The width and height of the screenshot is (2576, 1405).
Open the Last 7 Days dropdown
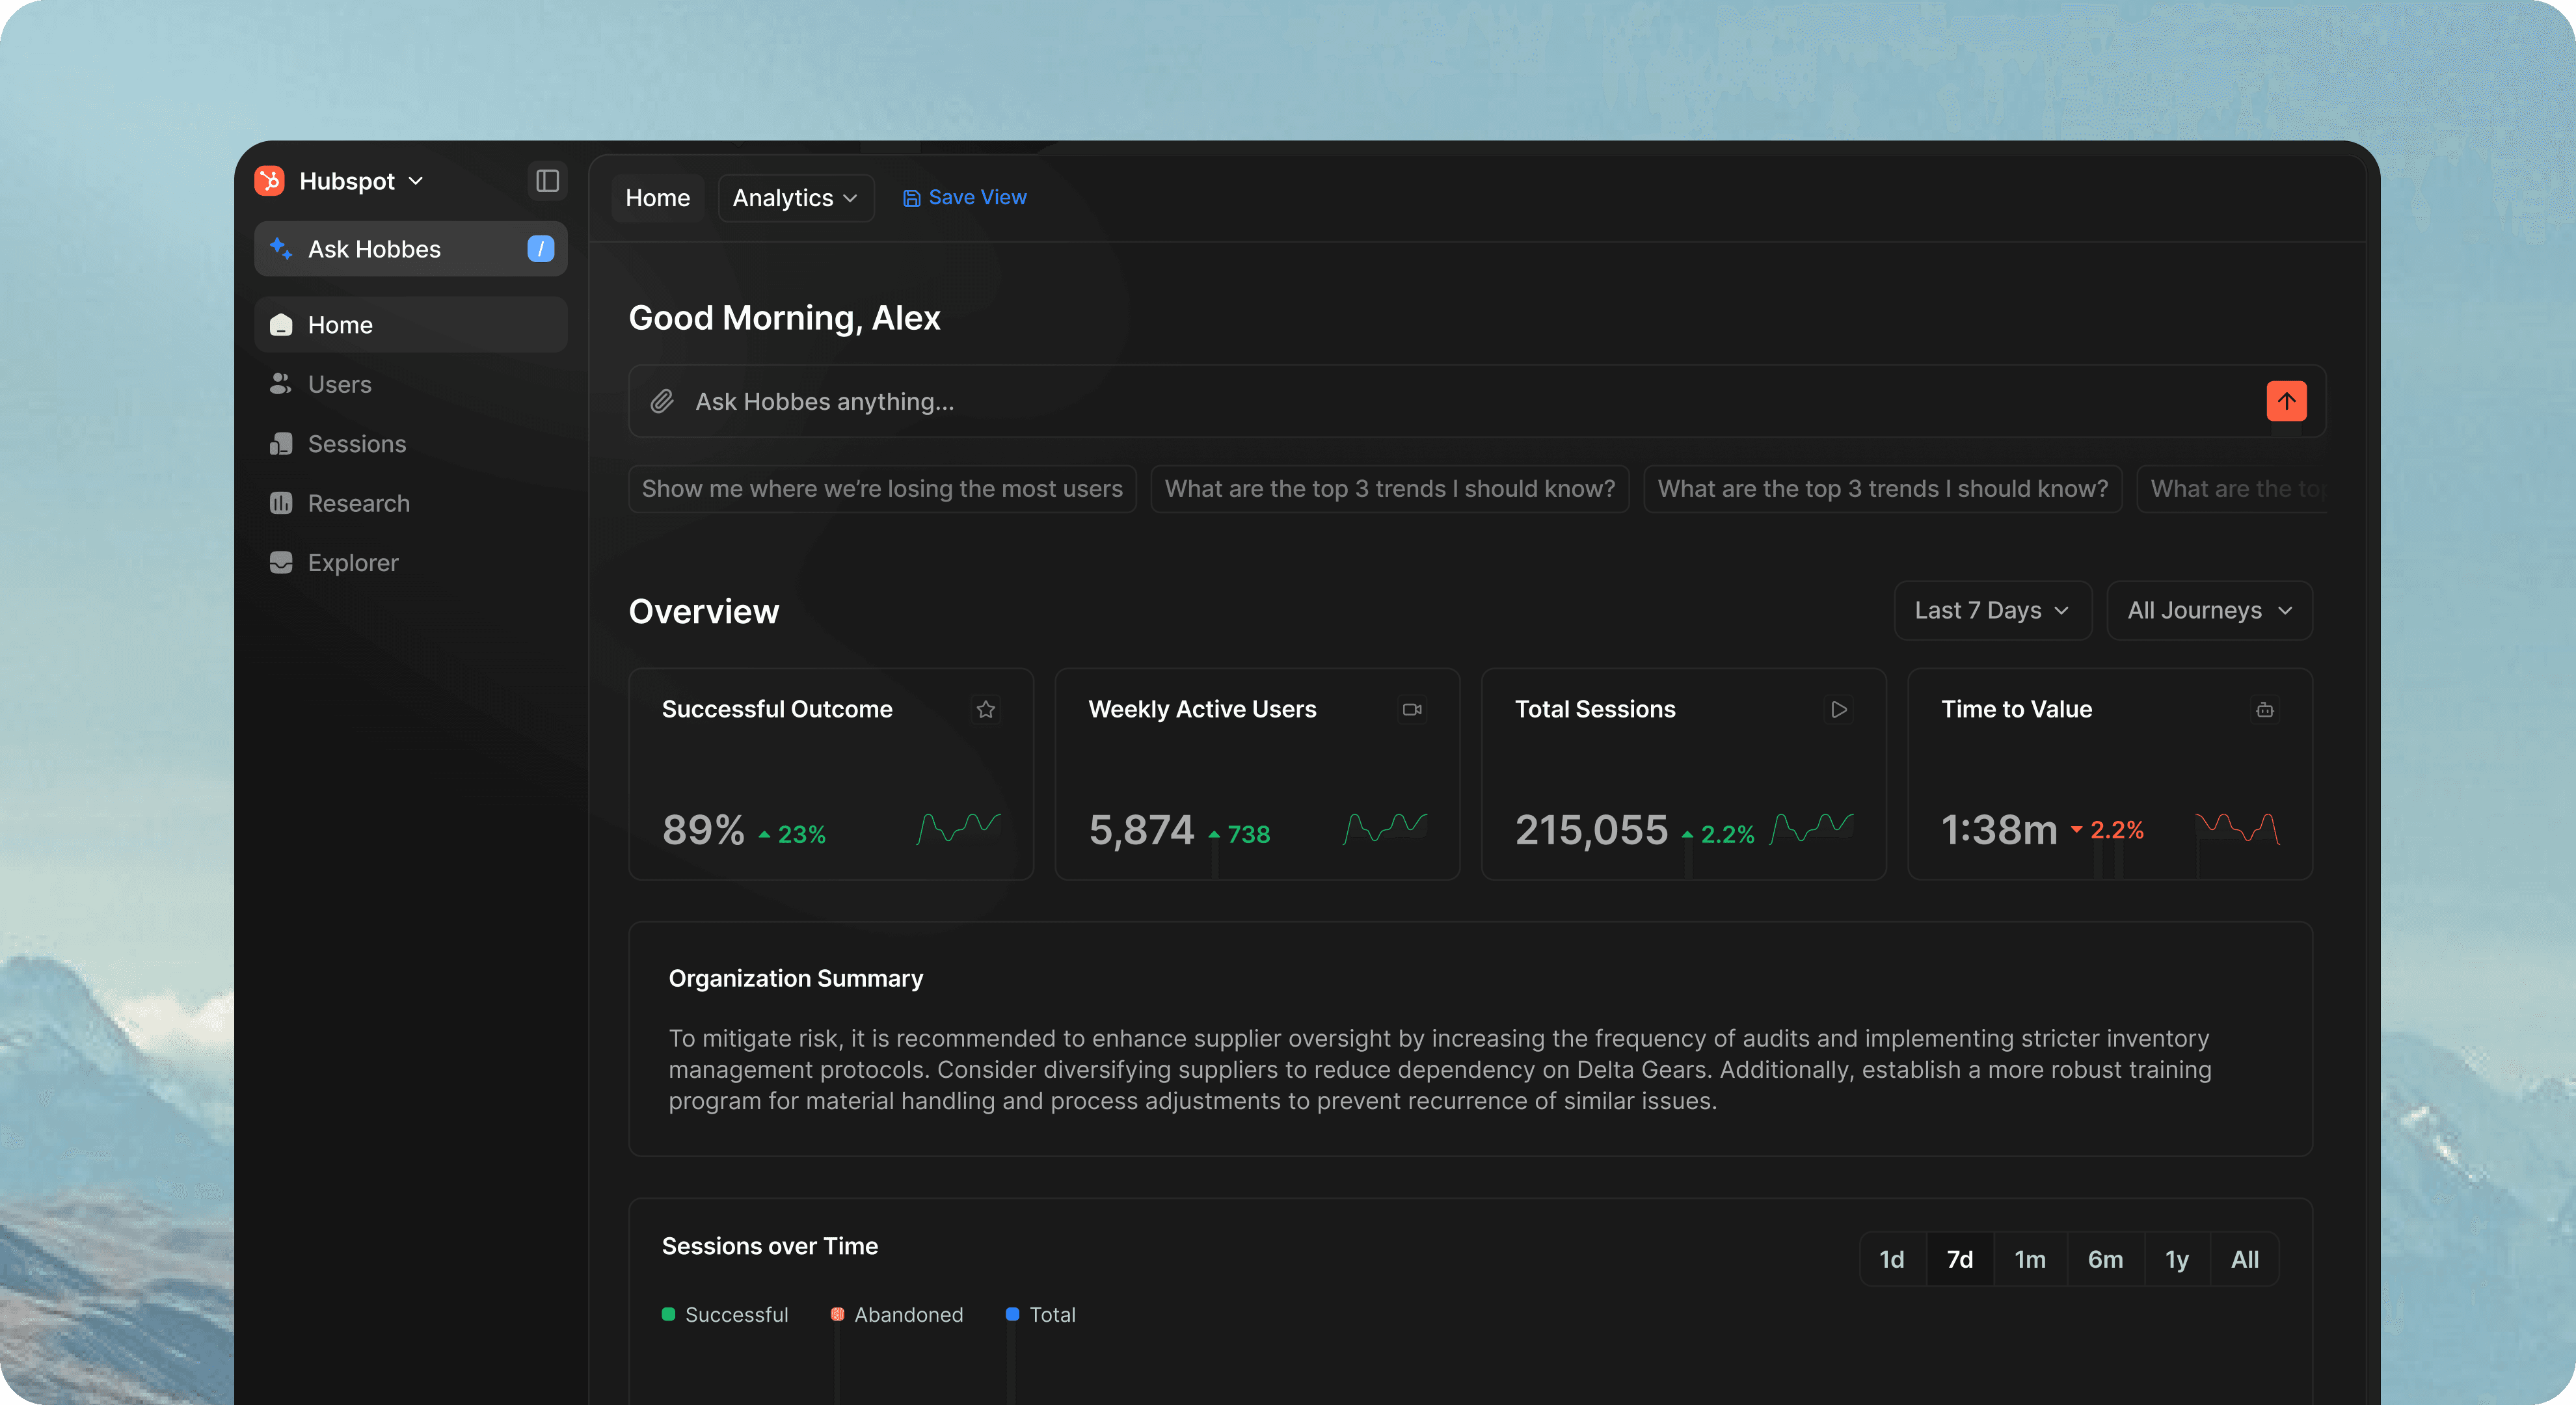point(1991,610)
